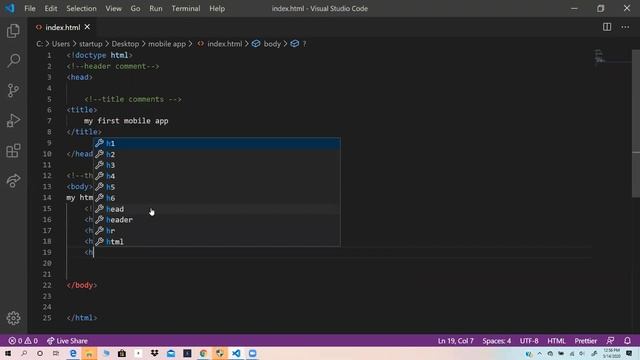
Task: Click Prettier in status bar
Action: click(x=585, y=341)
